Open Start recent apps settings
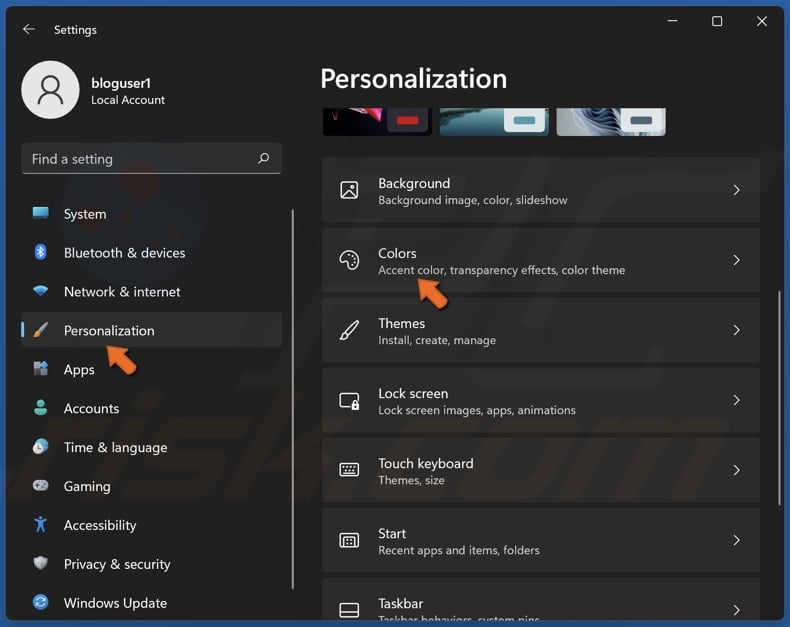 [x=541, y=540]
